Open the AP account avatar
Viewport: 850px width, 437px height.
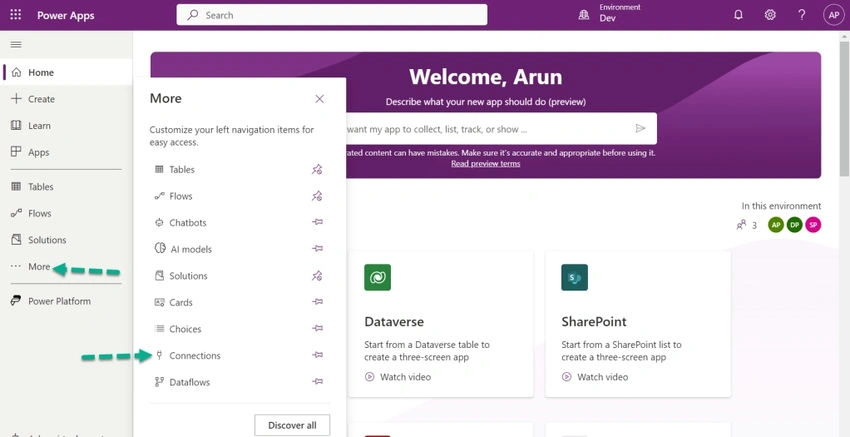click(x=834, y=15)
